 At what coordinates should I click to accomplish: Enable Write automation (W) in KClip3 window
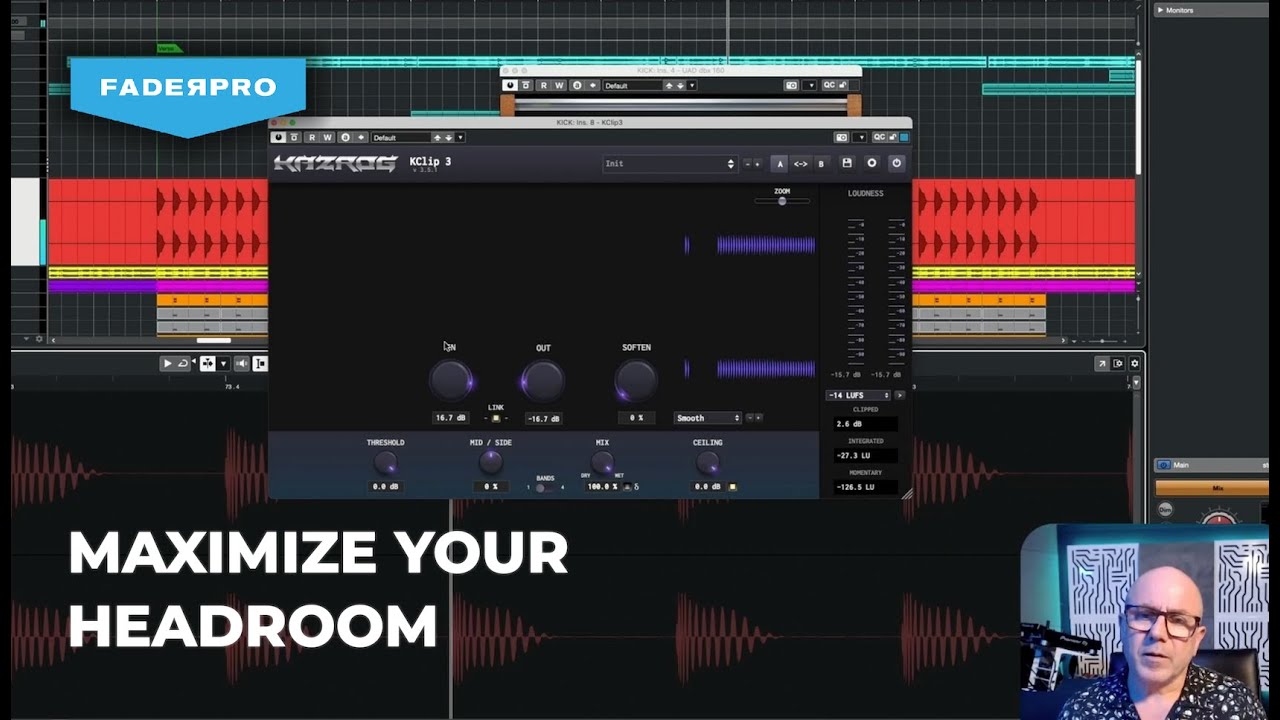[327, 137]
